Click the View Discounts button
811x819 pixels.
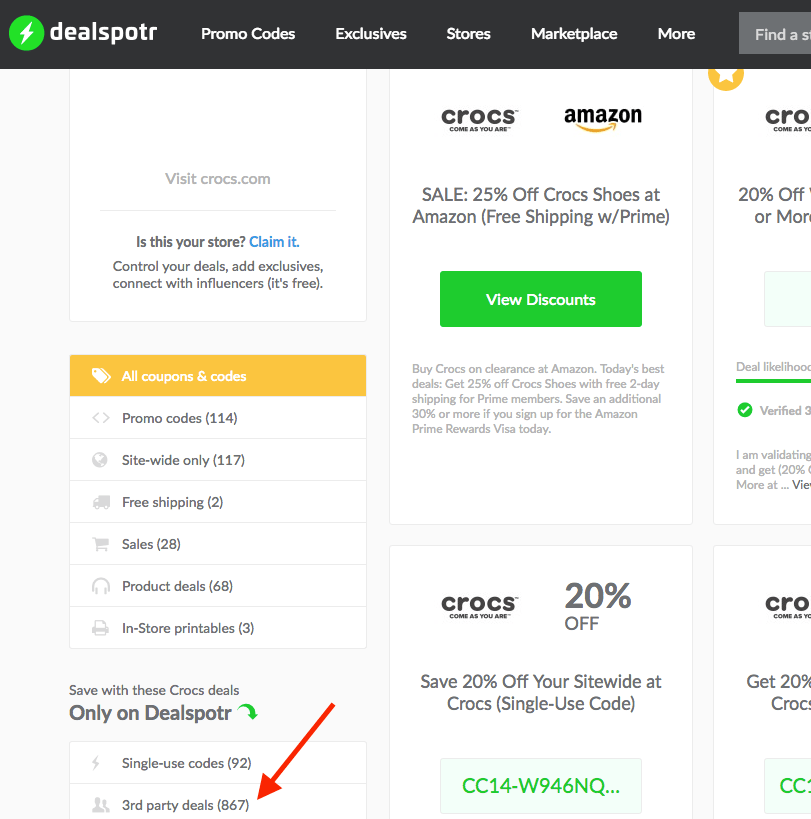[540, 299]
